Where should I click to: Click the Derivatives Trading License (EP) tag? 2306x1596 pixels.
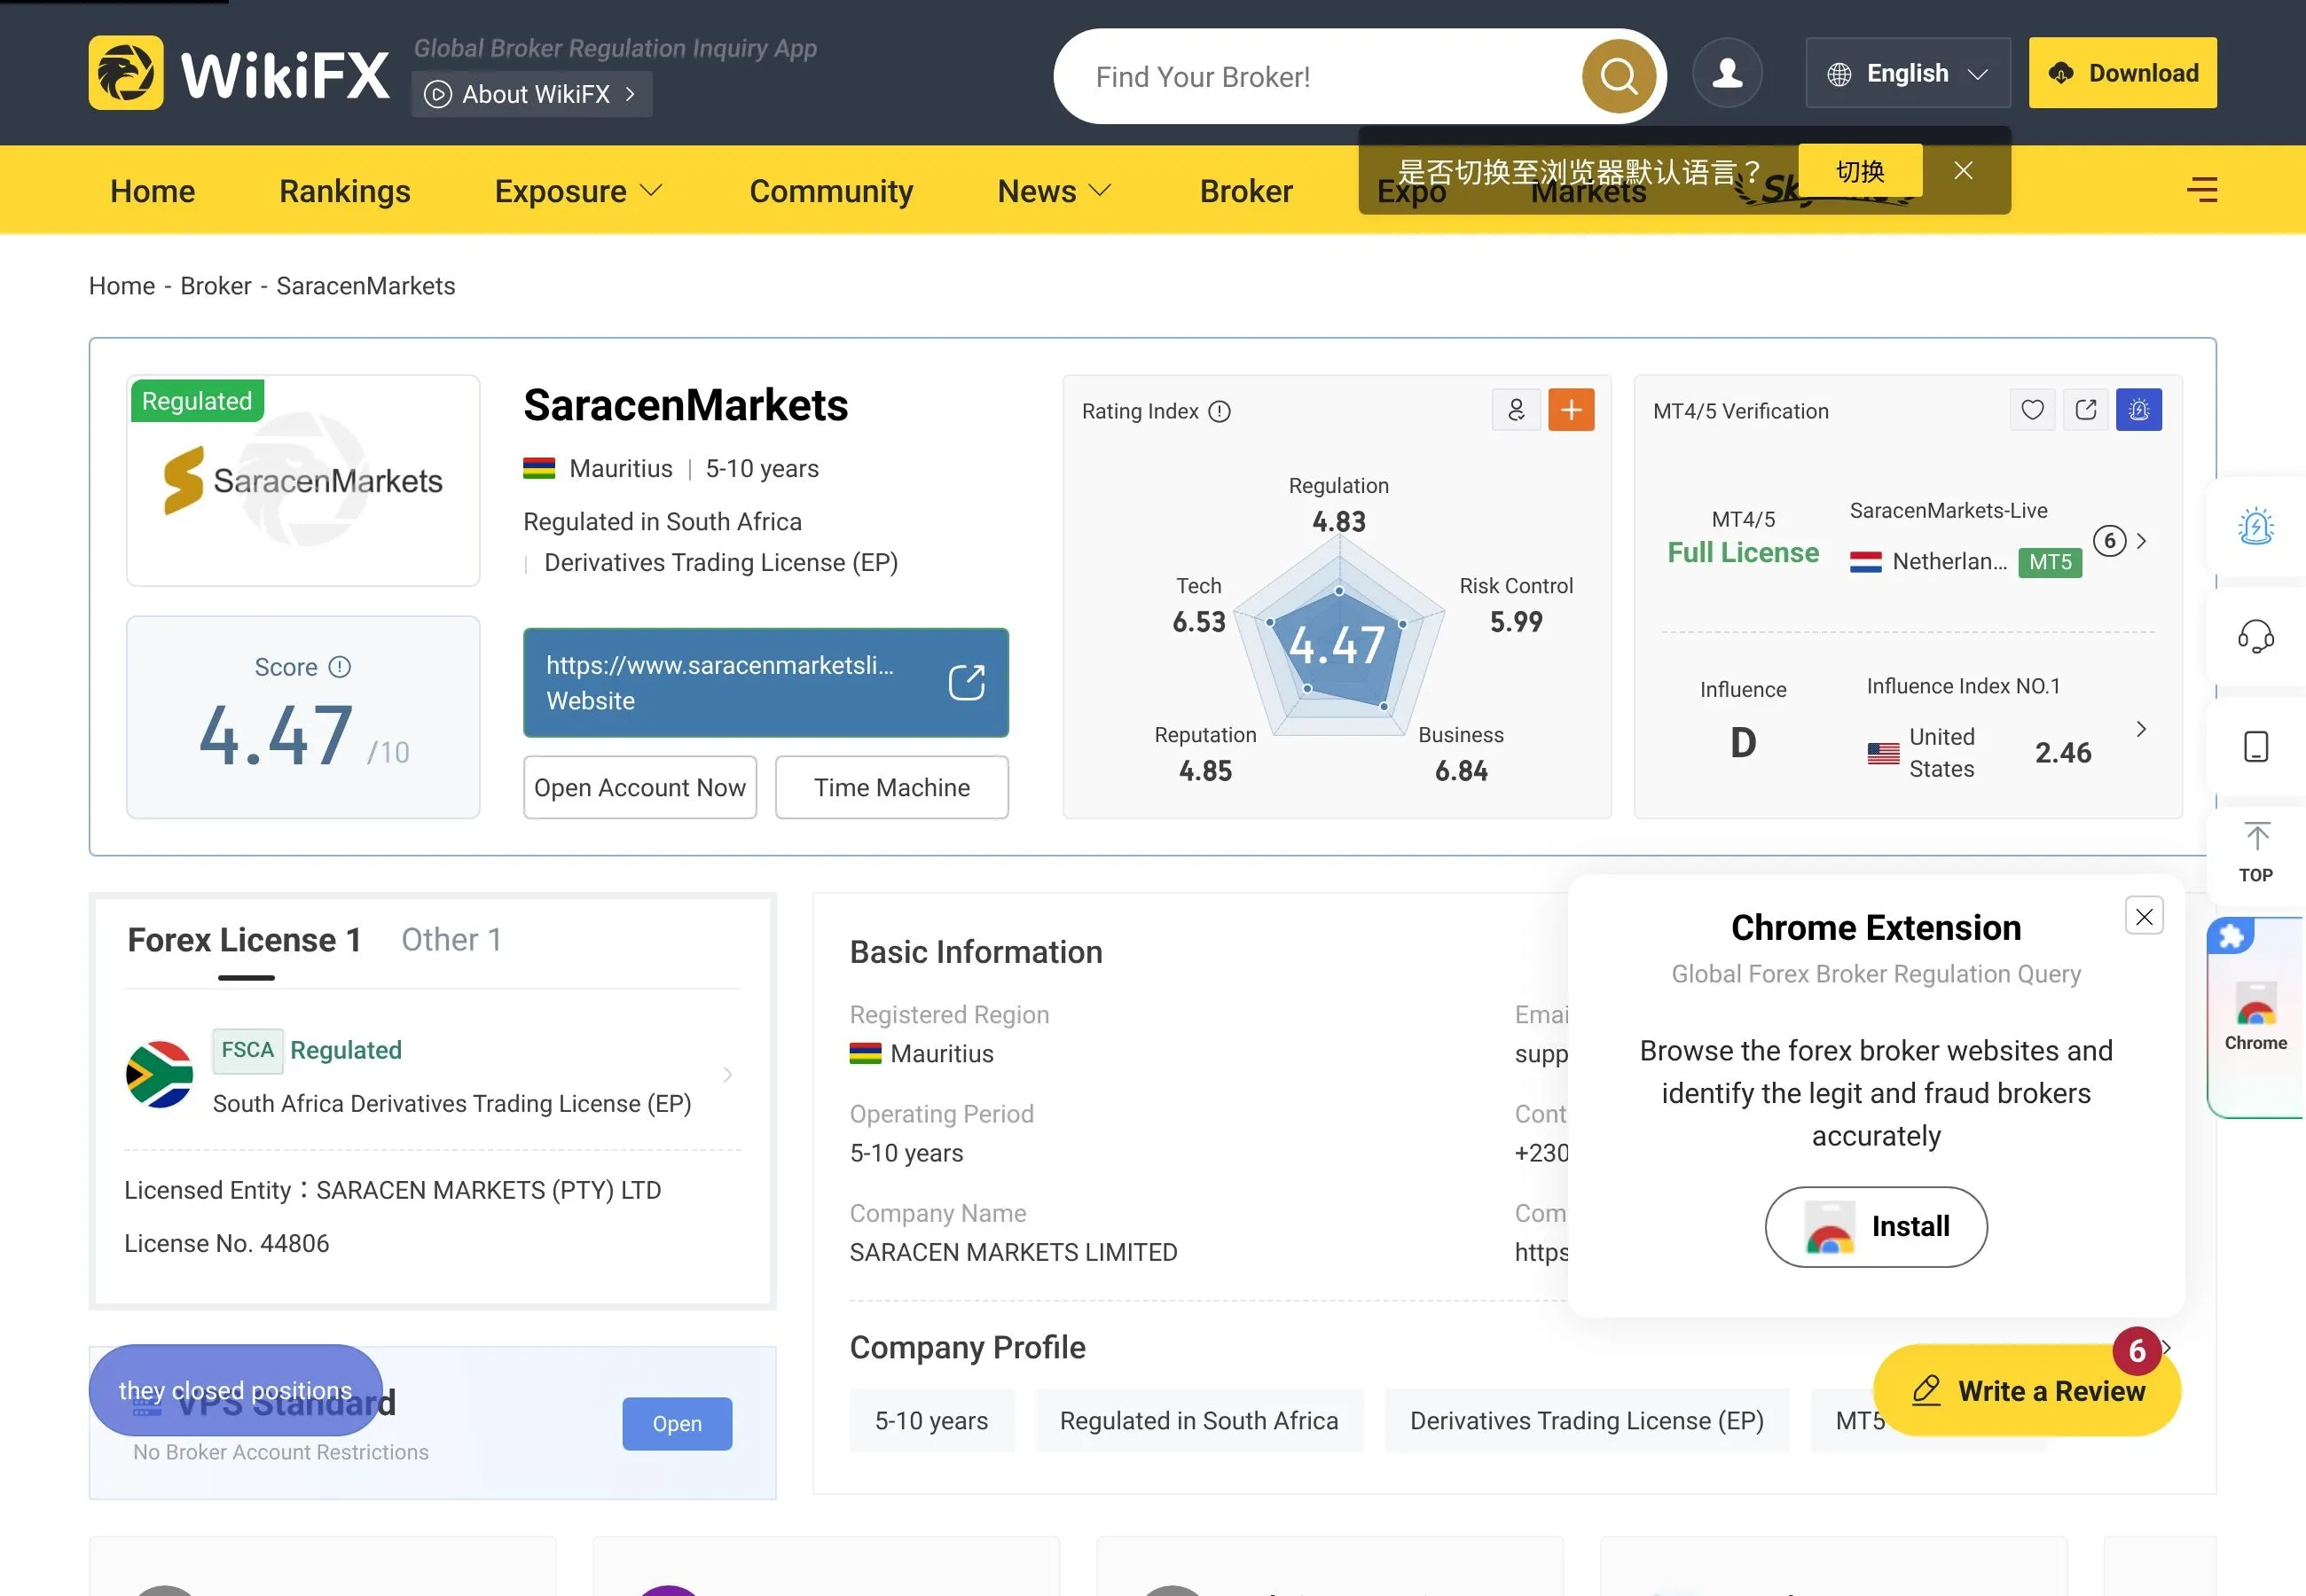coord(1587,1421)
